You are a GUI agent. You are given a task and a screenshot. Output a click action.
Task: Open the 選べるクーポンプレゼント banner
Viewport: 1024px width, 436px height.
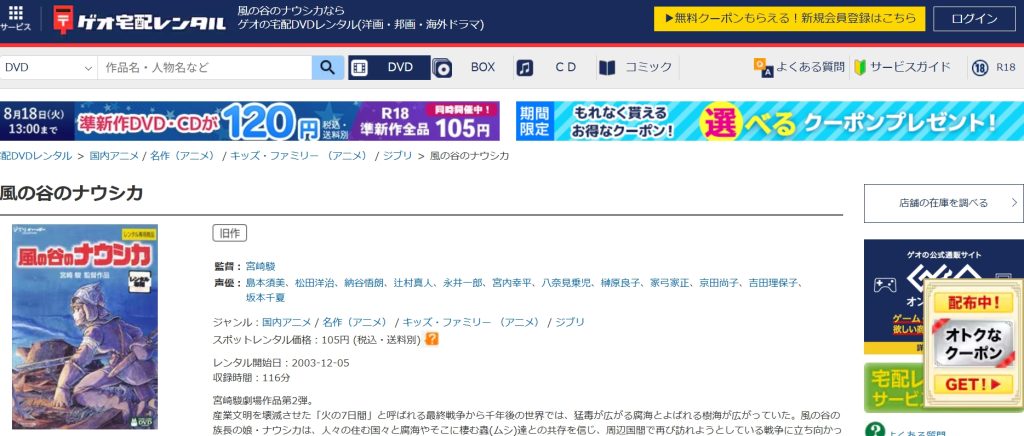(770, 121)
